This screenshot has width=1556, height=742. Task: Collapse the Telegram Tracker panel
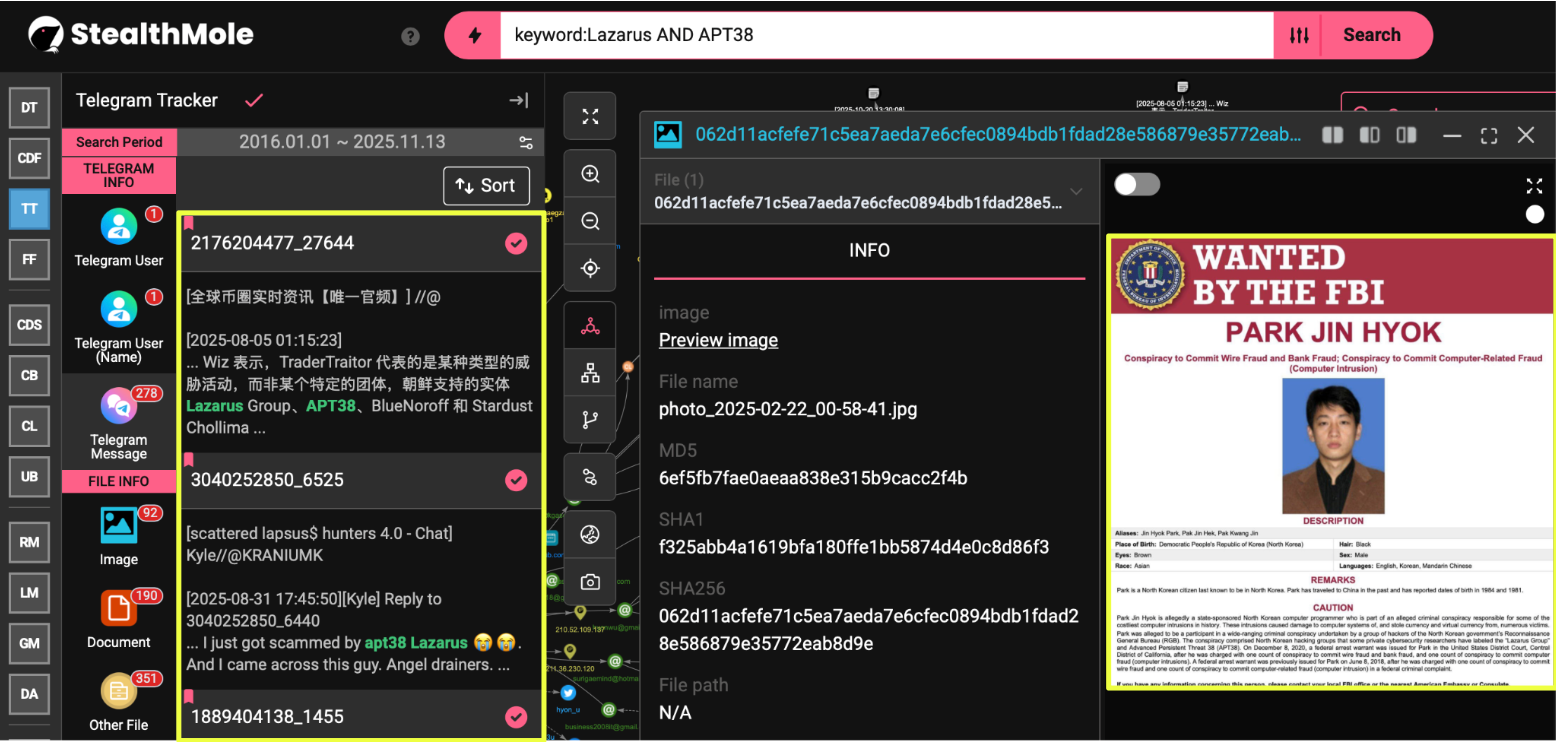coord(518,100)
